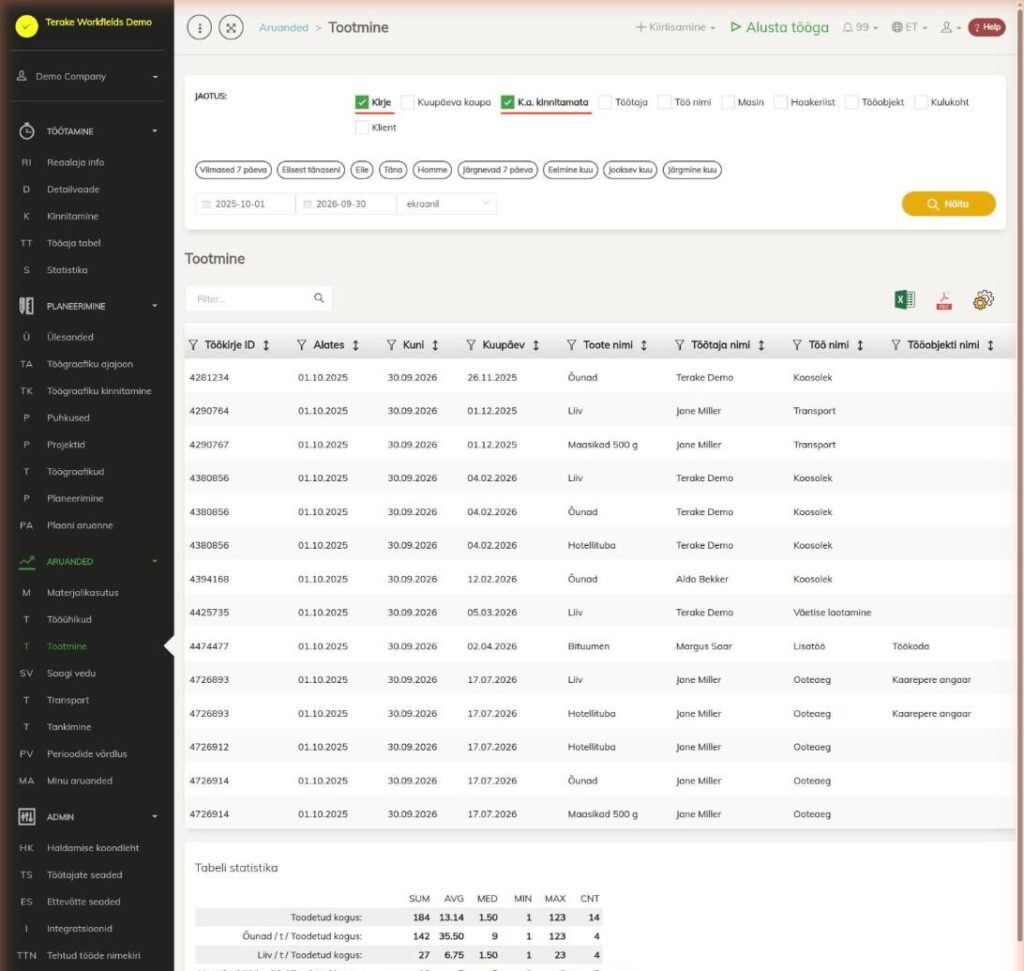Click the filter search magnifier icon
The width and height of the screenshot is (1024, 971).
[x=319, y=298]
